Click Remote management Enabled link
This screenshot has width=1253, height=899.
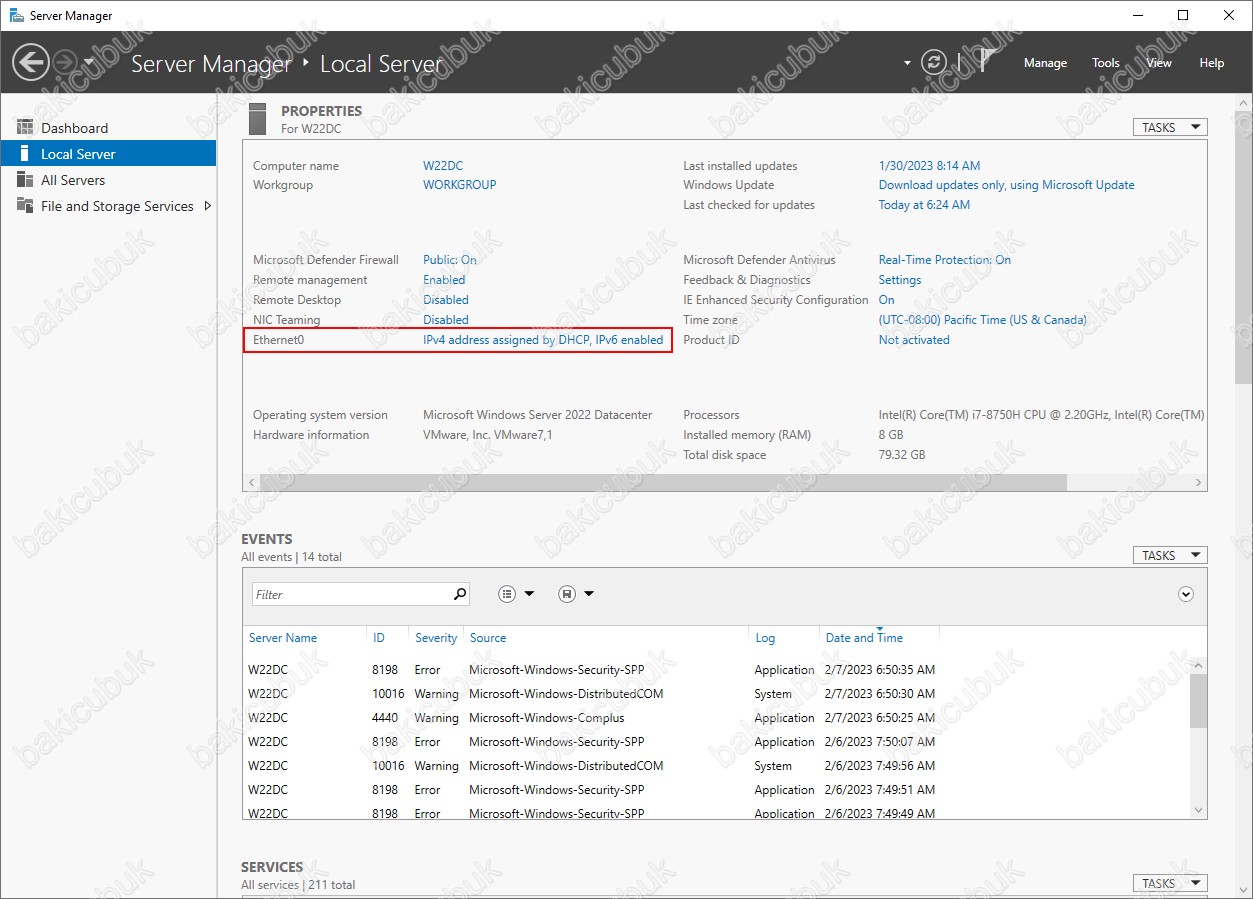coord(444,280)
